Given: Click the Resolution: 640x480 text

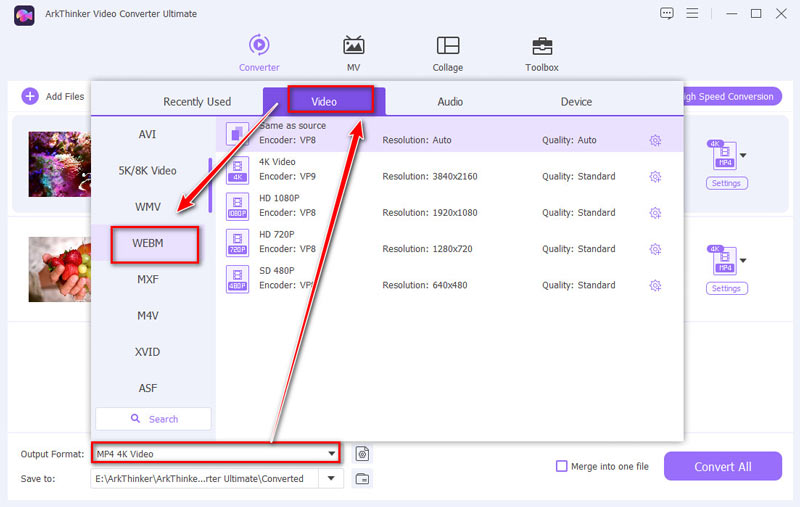Looking at the screenshot, I should (x=424, y=285).
